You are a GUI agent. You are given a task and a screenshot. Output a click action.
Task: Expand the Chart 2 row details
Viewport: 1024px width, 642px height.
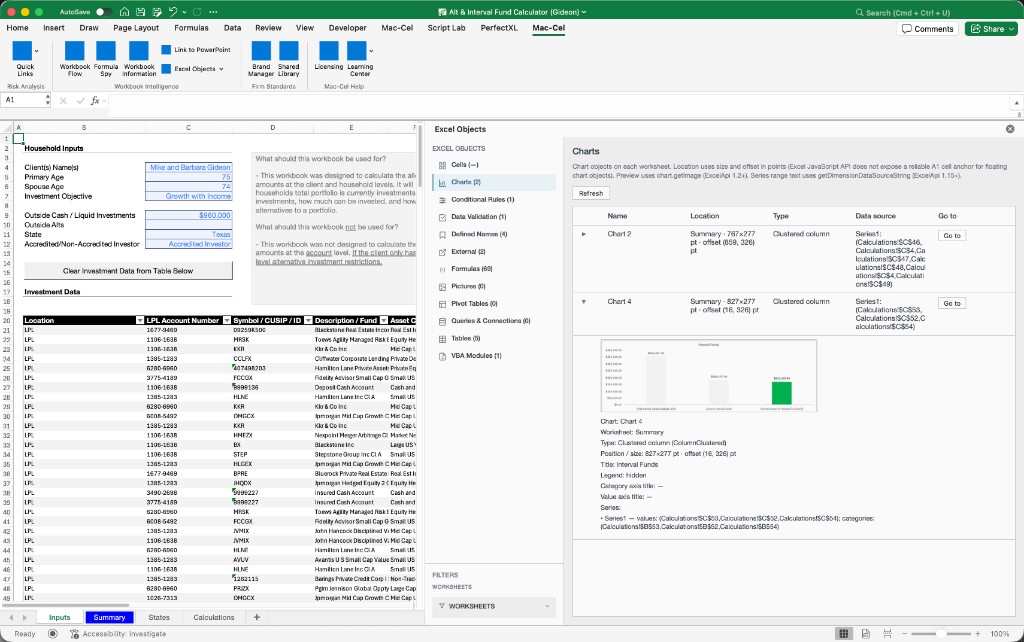(x=584, y=234)
